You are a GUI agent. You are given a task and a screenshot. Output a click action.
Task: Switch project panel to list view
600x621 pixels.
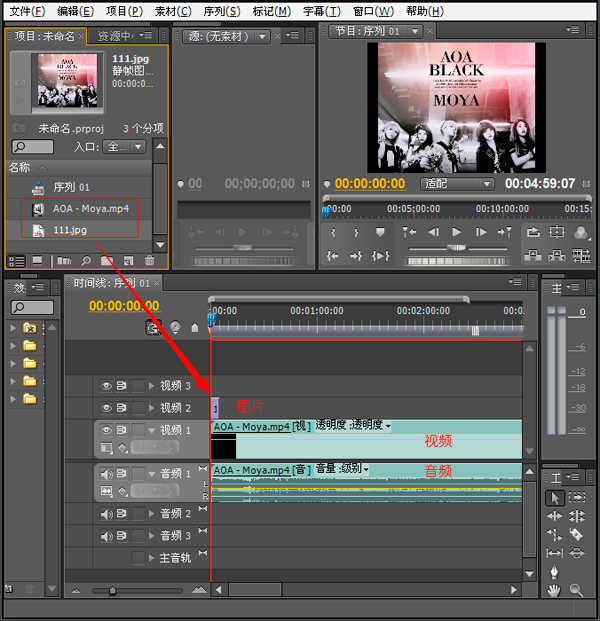click(17, 261)
